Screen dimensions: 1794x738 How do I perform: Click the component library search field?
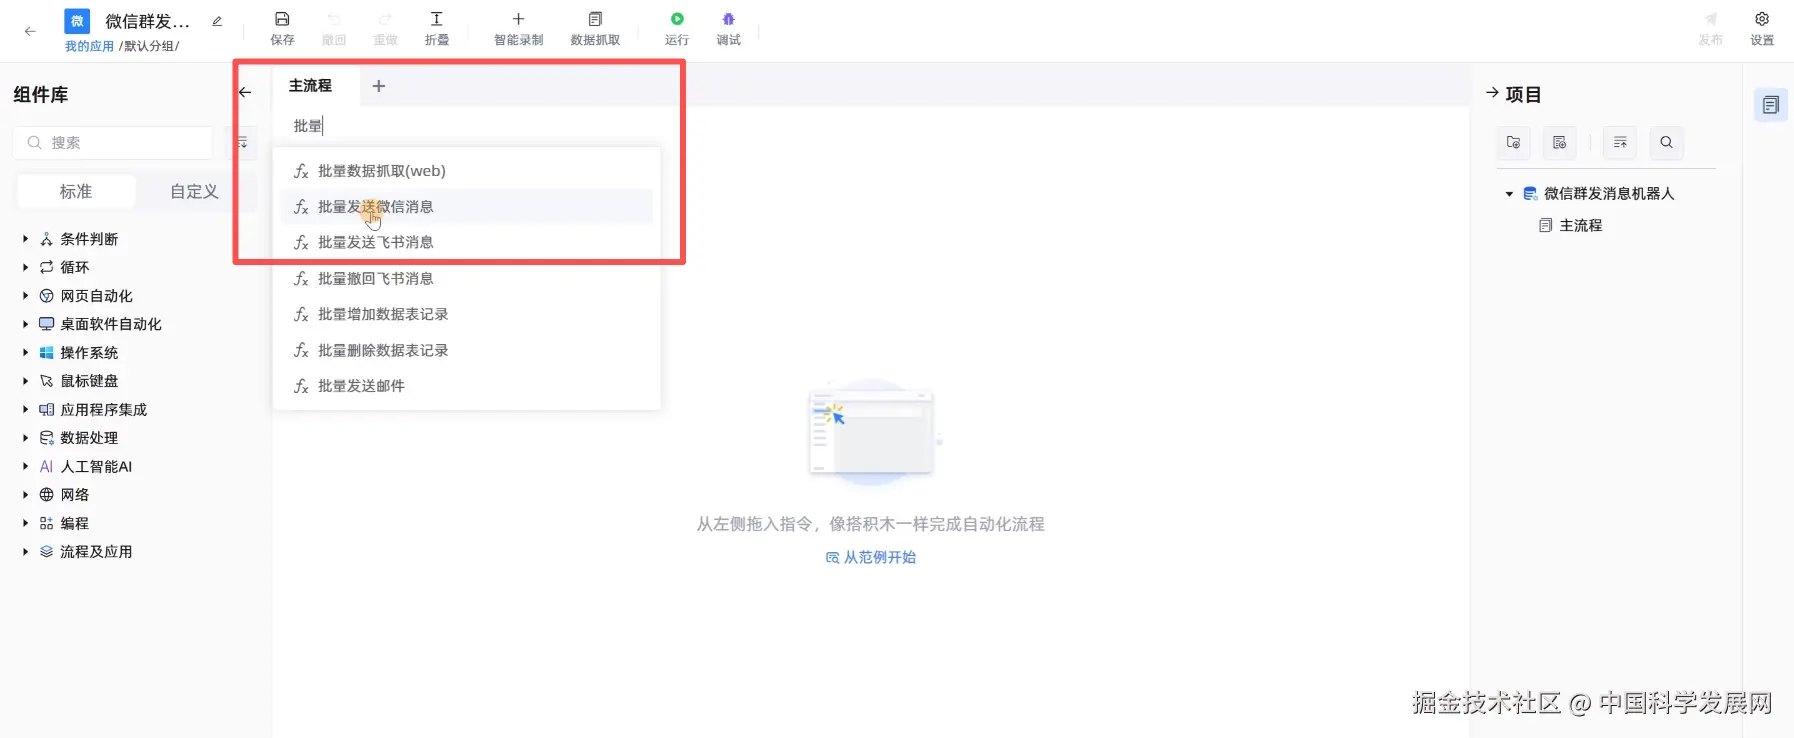coord(113,143)
